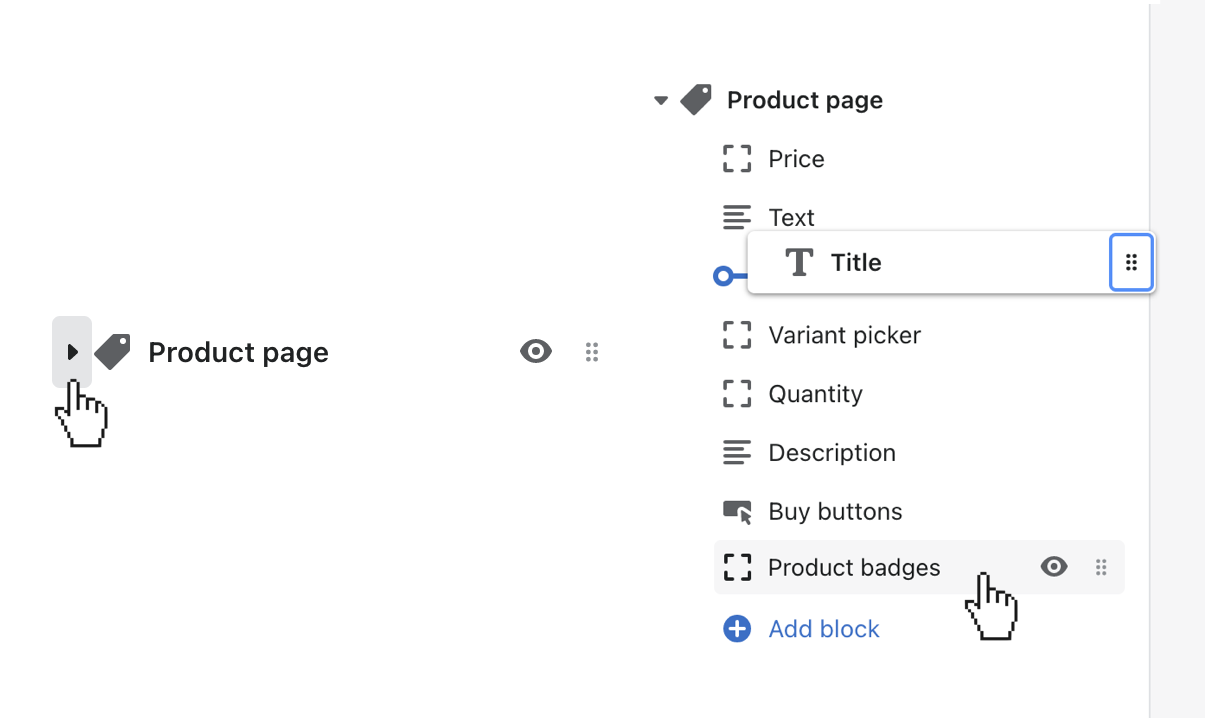Select the Quantity block
Screen dimensions: 1205x718
(815, 394)
